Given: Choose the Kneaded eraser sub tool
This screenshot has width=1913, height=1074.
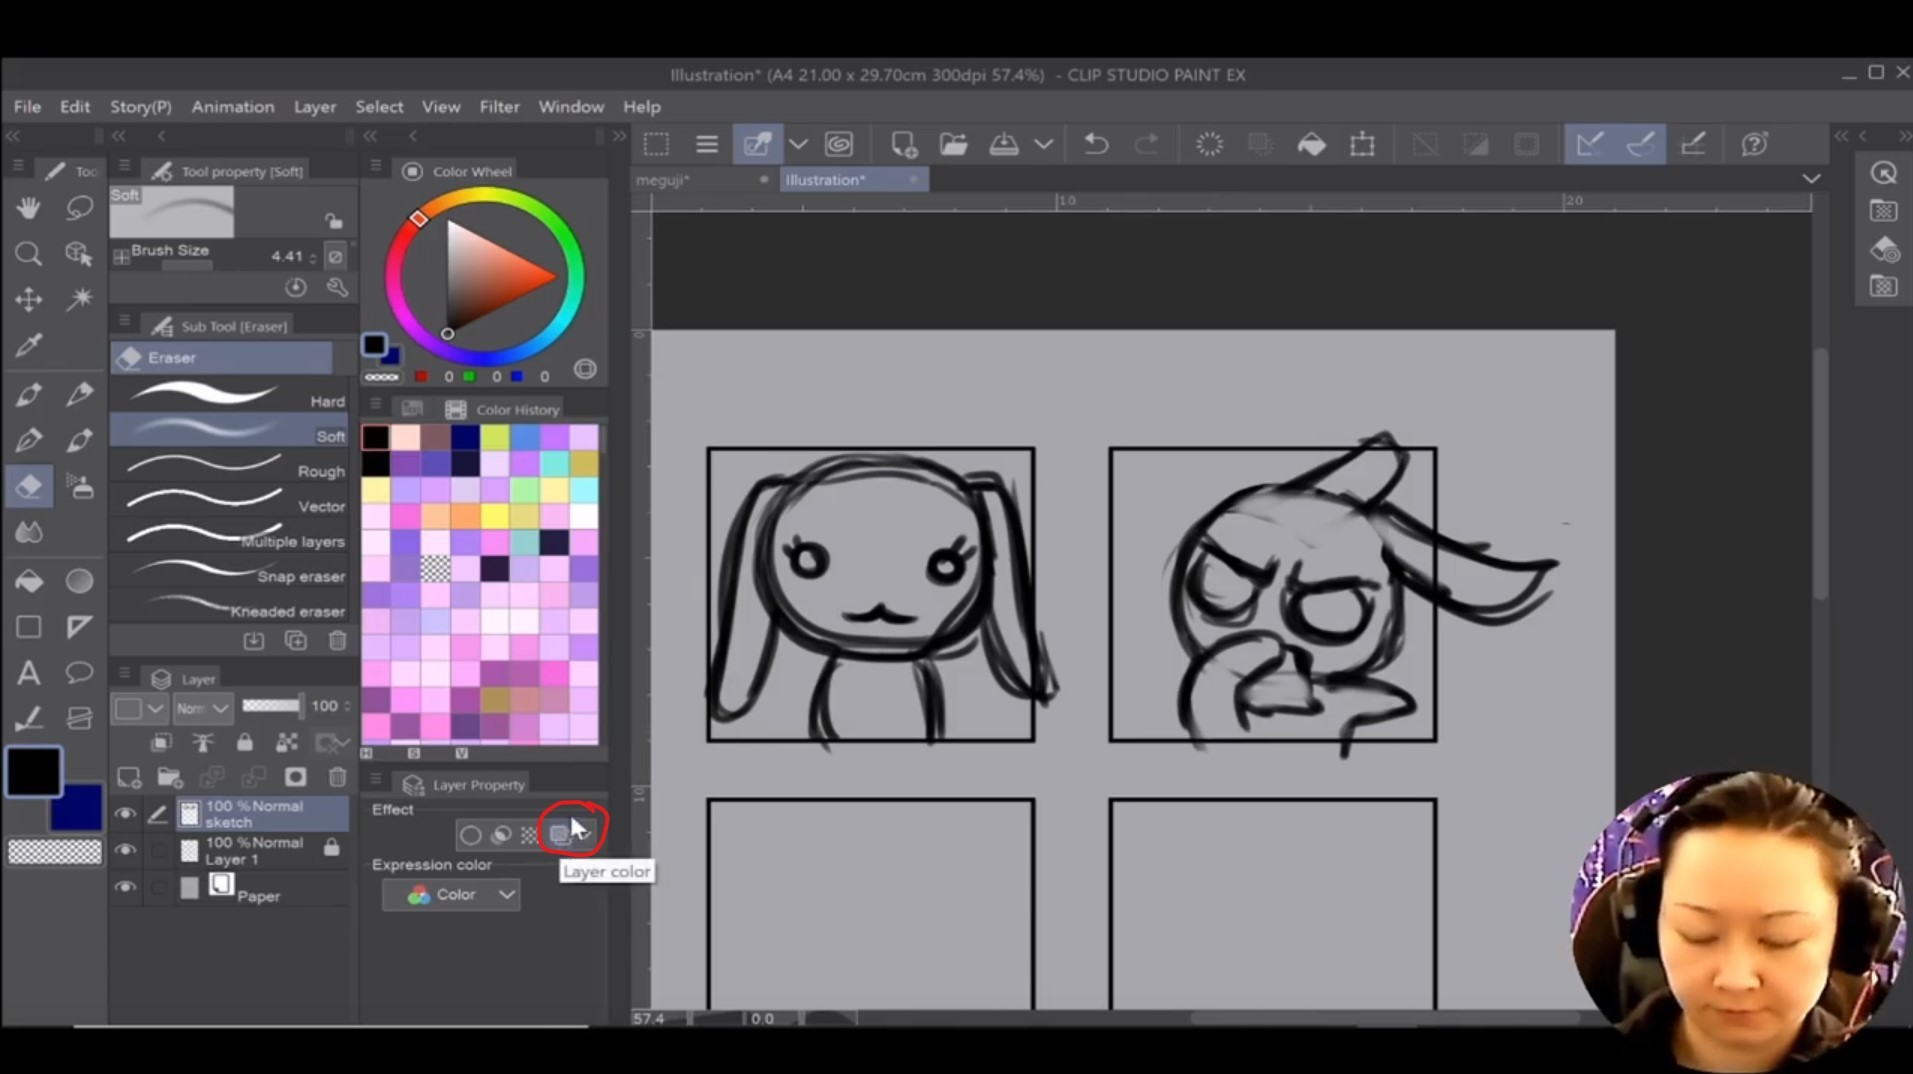Looking at the screenshot, I should coord(232,608).
